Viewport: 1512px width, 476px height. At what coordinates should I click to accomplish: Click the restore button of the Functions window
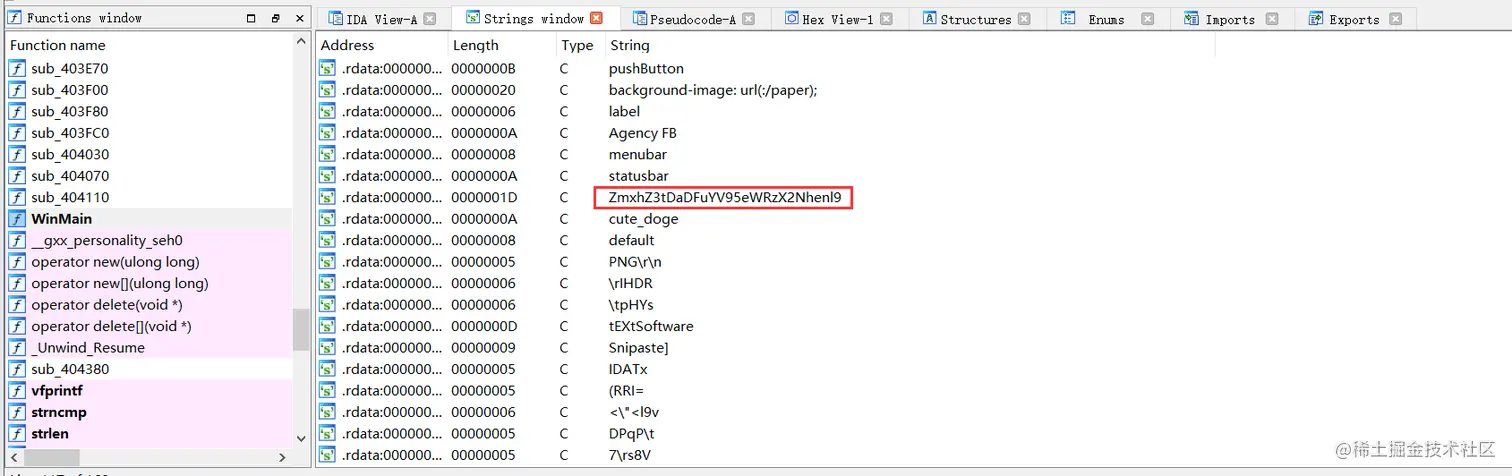276,18
